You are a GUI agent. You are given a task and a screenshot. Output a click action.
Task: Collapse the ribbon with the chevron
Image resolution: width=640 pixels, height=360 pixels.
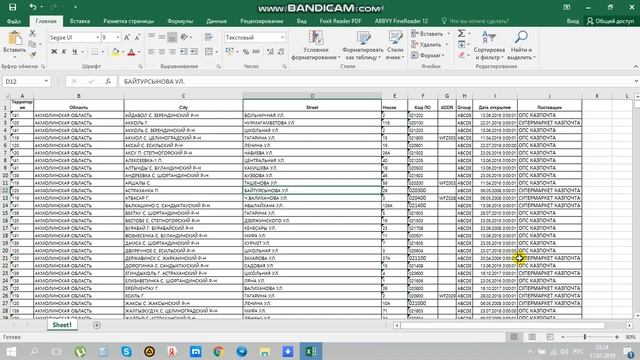click(x=636, y=67)
